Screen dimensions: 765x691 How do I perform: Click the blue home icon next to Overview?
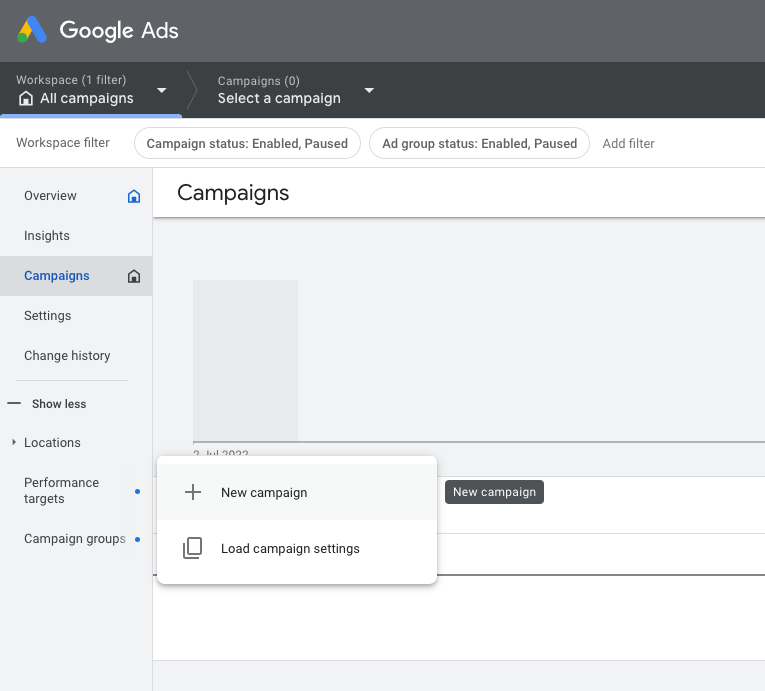(x=134, y=196)
